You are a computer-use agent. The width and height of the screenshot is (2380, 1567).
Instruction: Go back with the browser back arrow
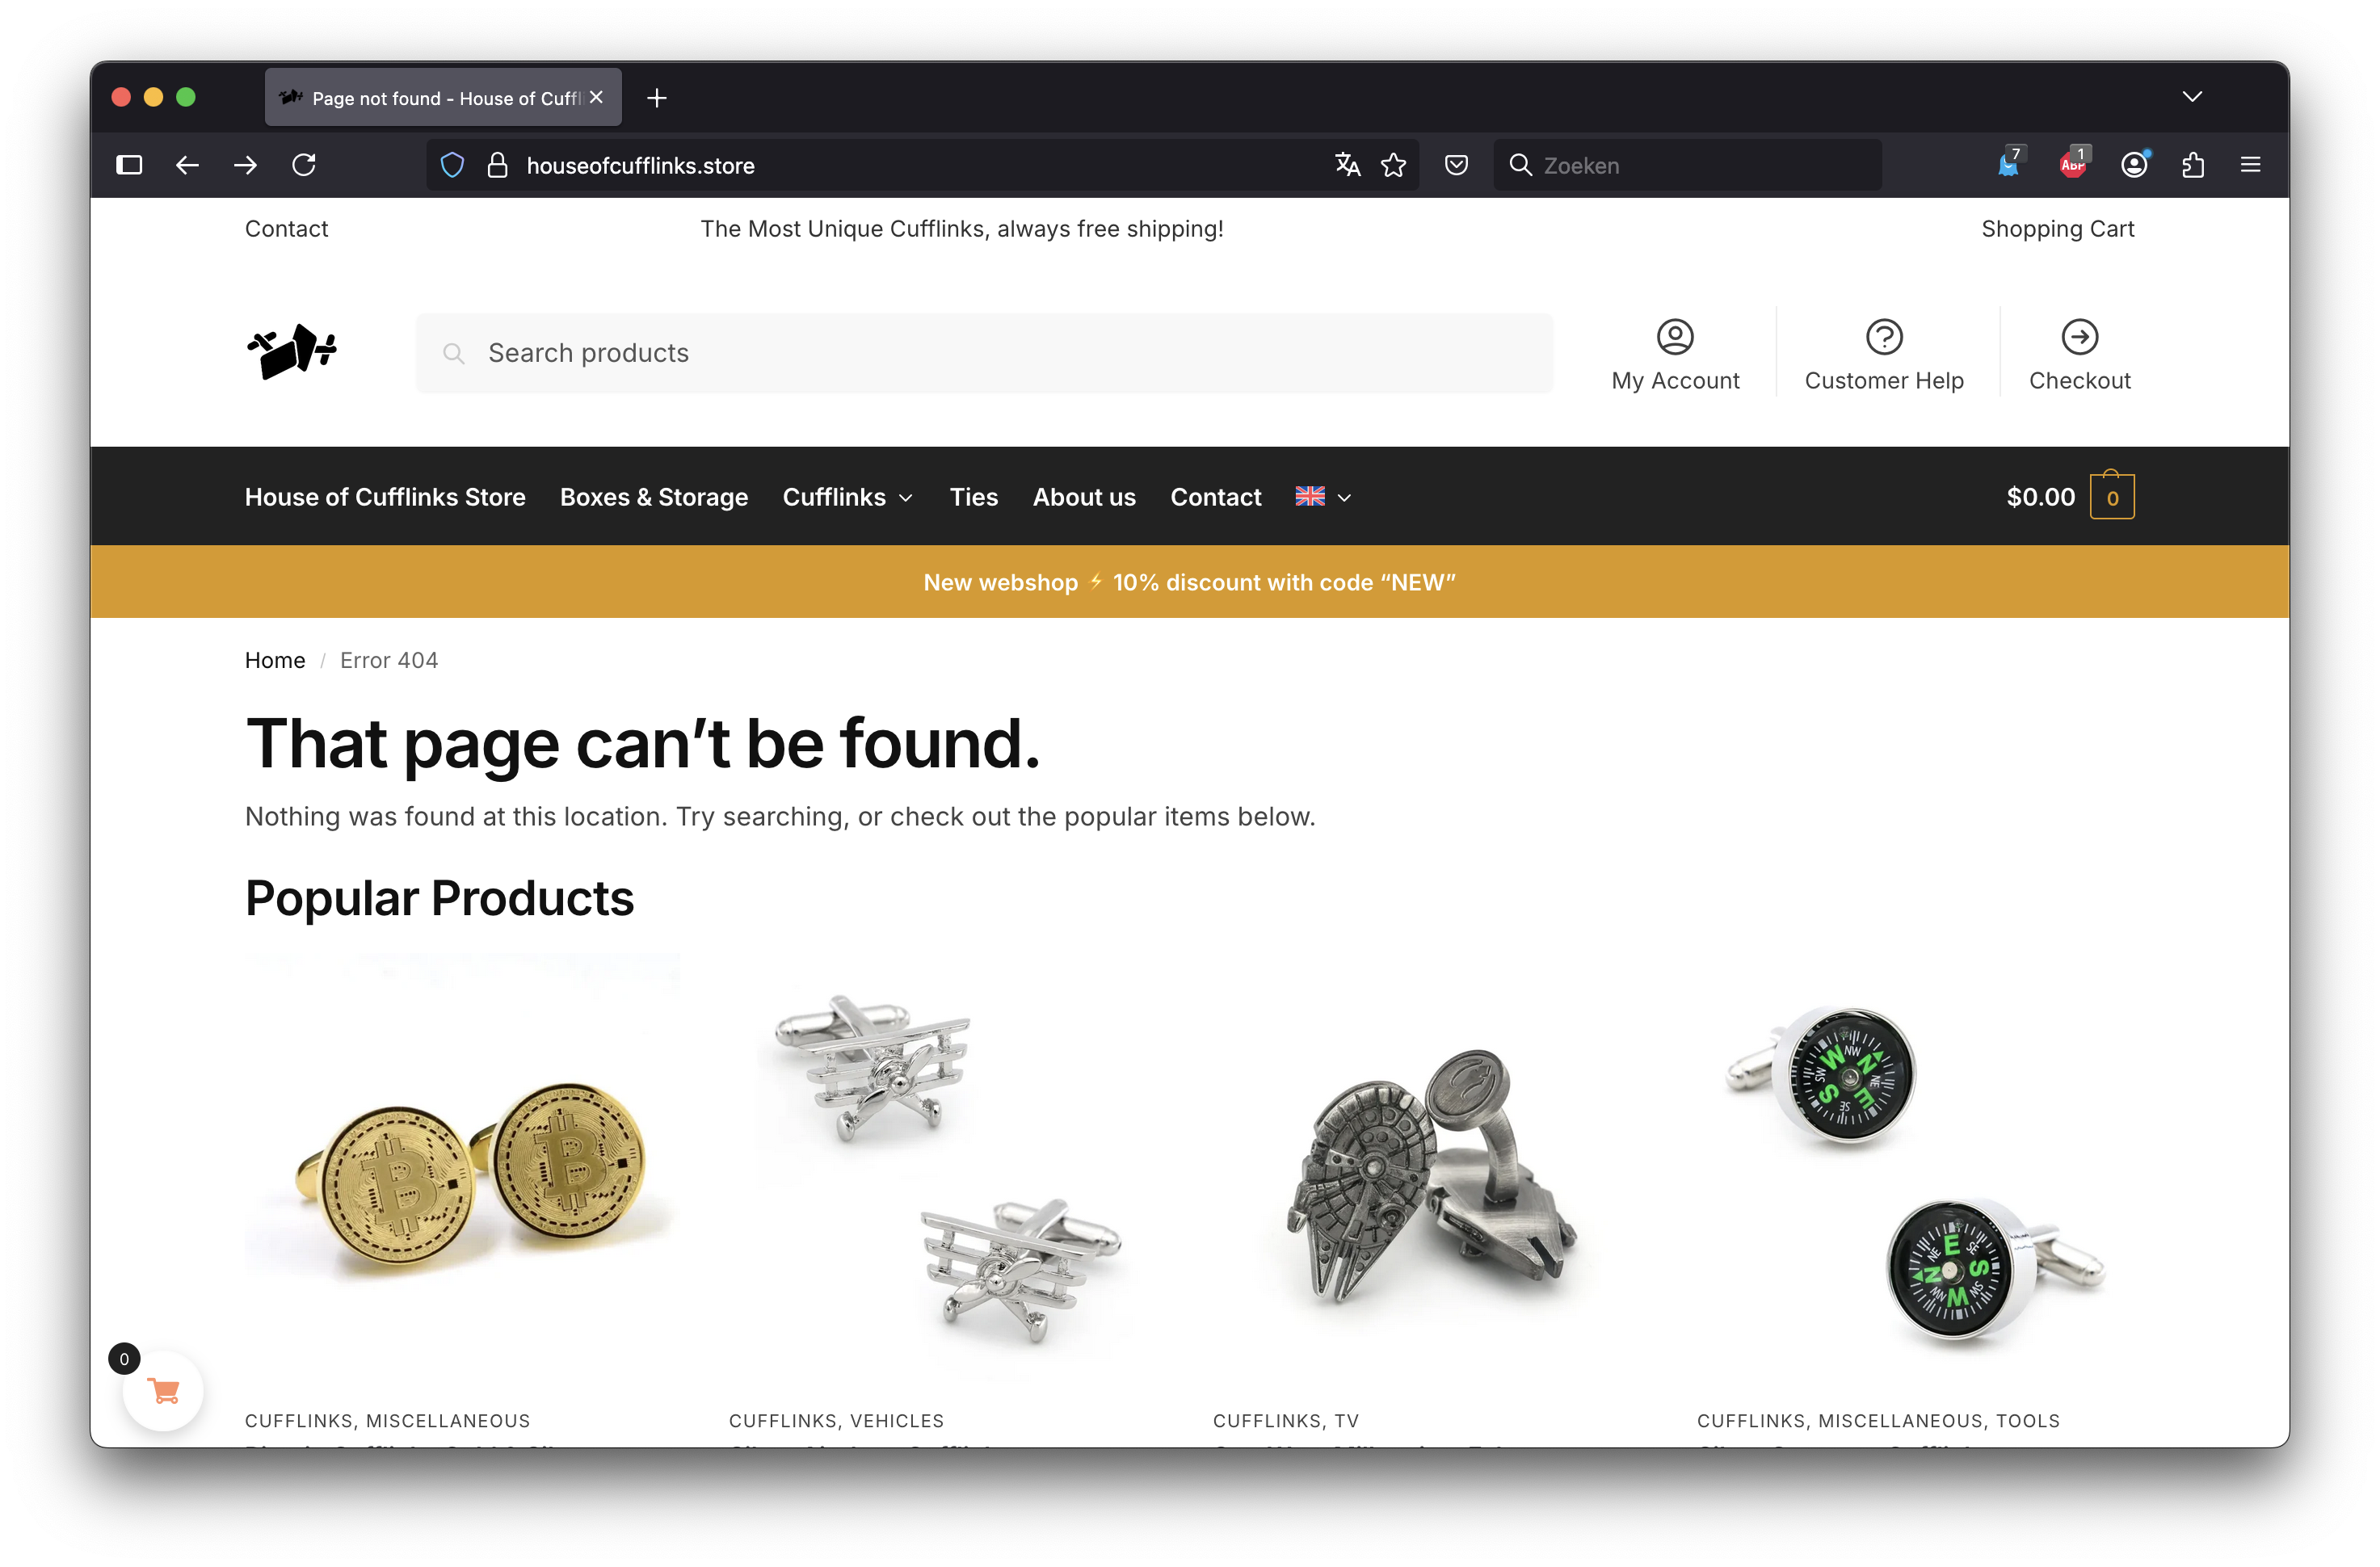click(187, 165)
